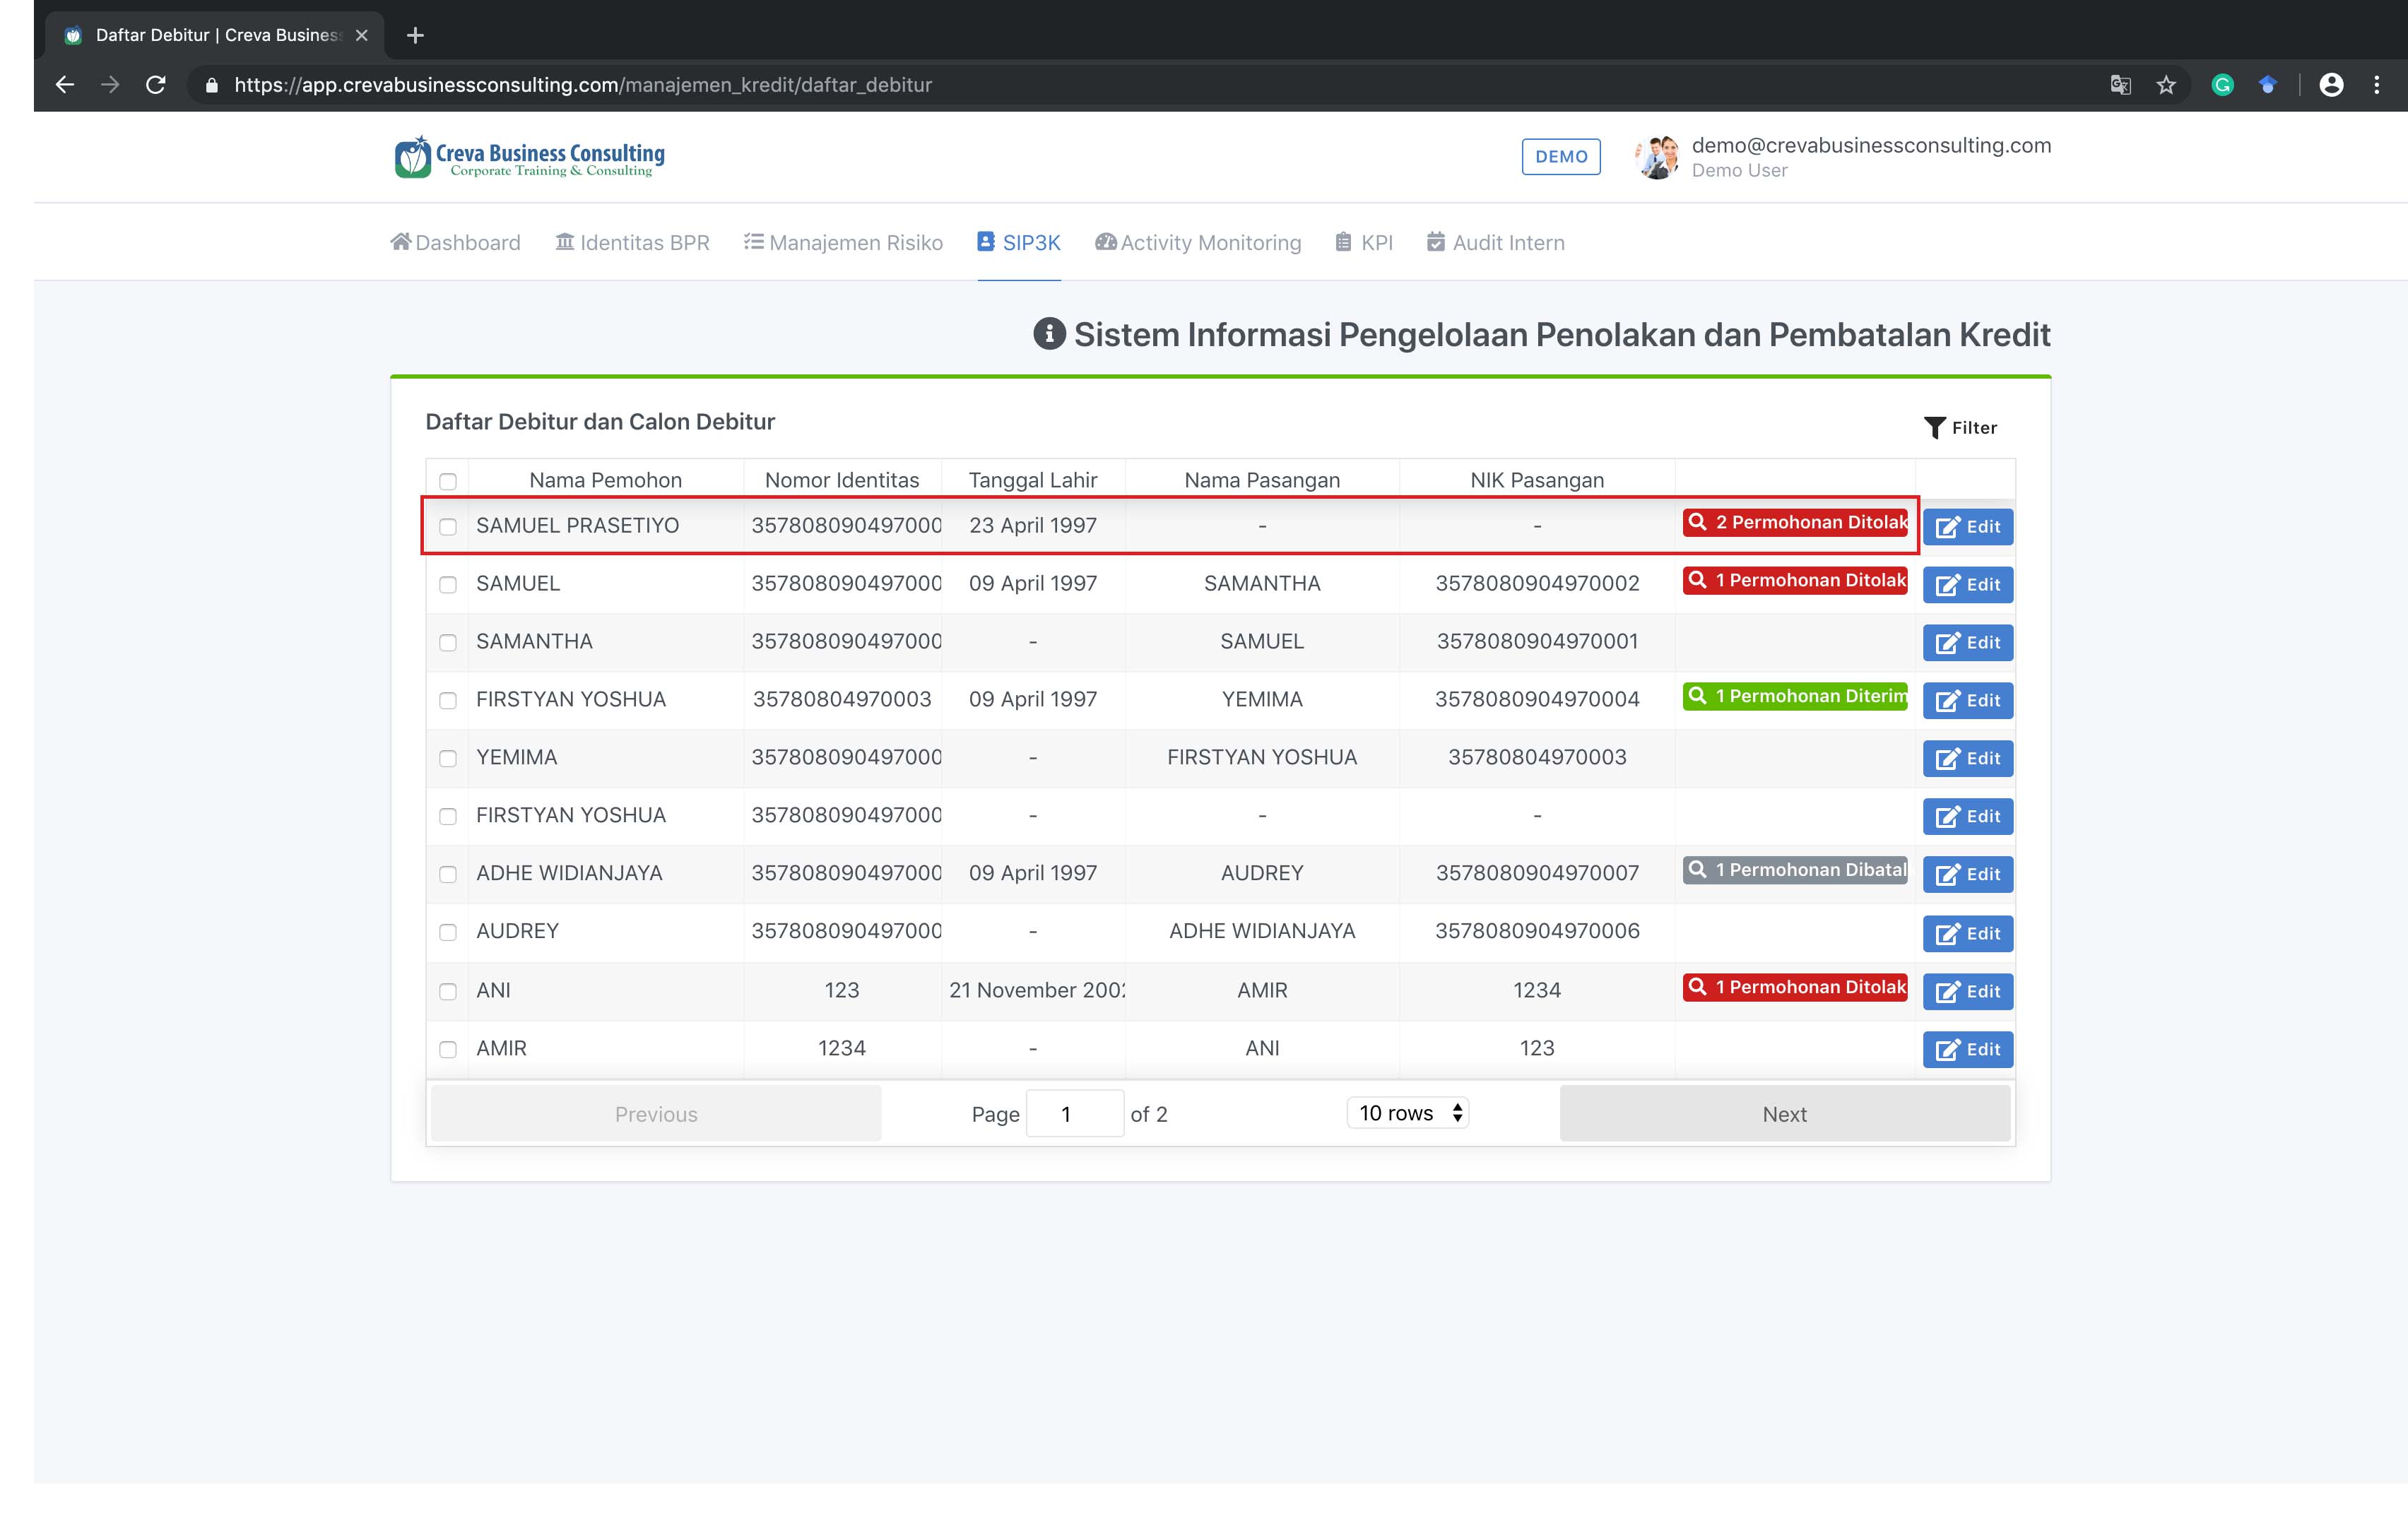Click 1 Permohonan Ditolak badge for SAMUEL
2408x1523 pixels.
[1795, 580]
